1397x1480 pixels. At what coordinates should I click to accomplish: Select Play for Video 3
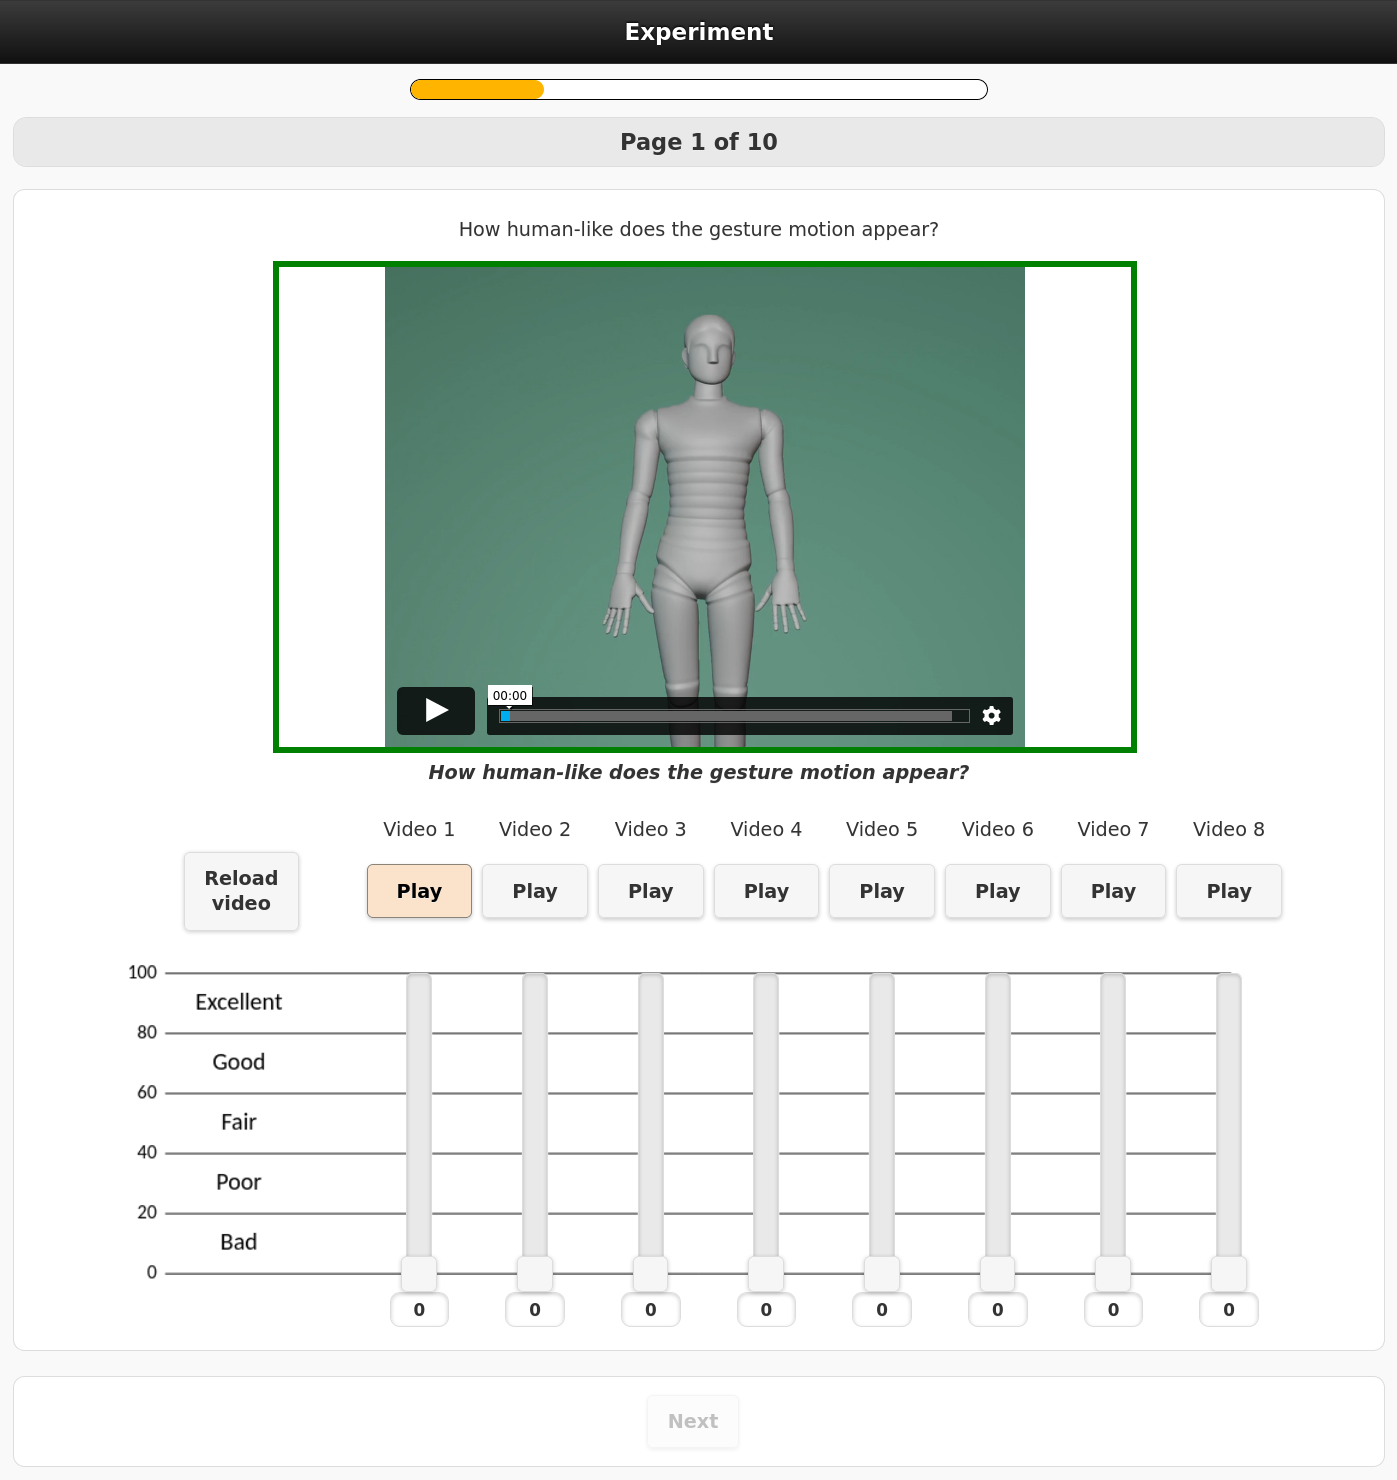click(650, 891)
